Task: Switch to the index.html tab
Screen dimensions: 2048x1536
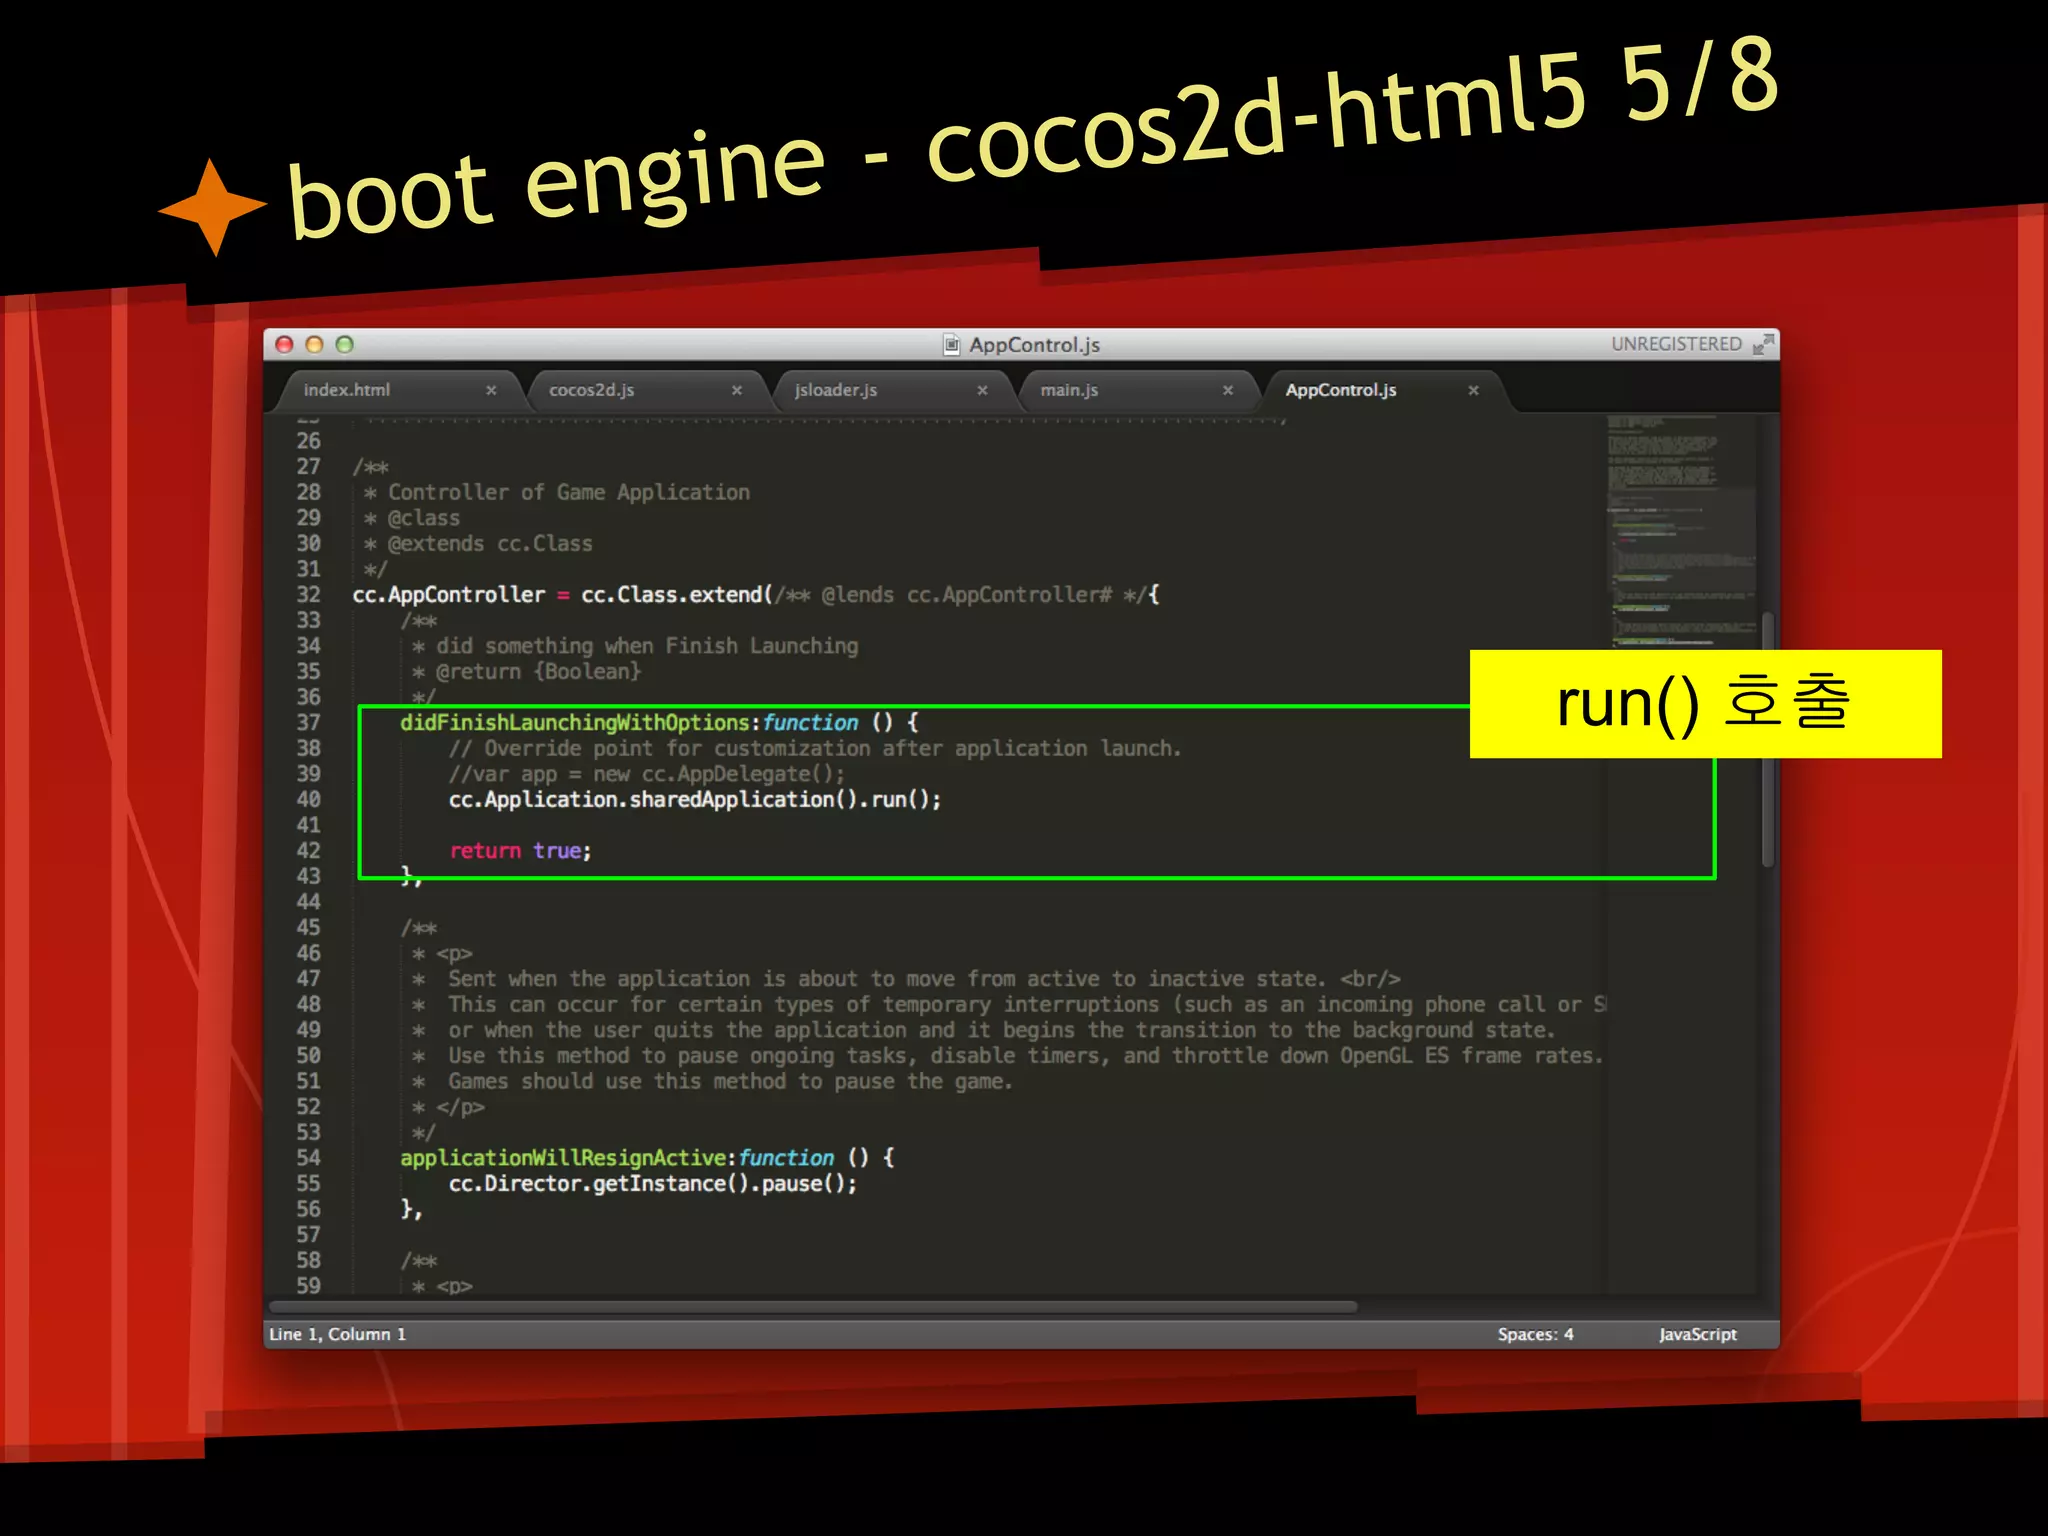Action: click(347, 390)
